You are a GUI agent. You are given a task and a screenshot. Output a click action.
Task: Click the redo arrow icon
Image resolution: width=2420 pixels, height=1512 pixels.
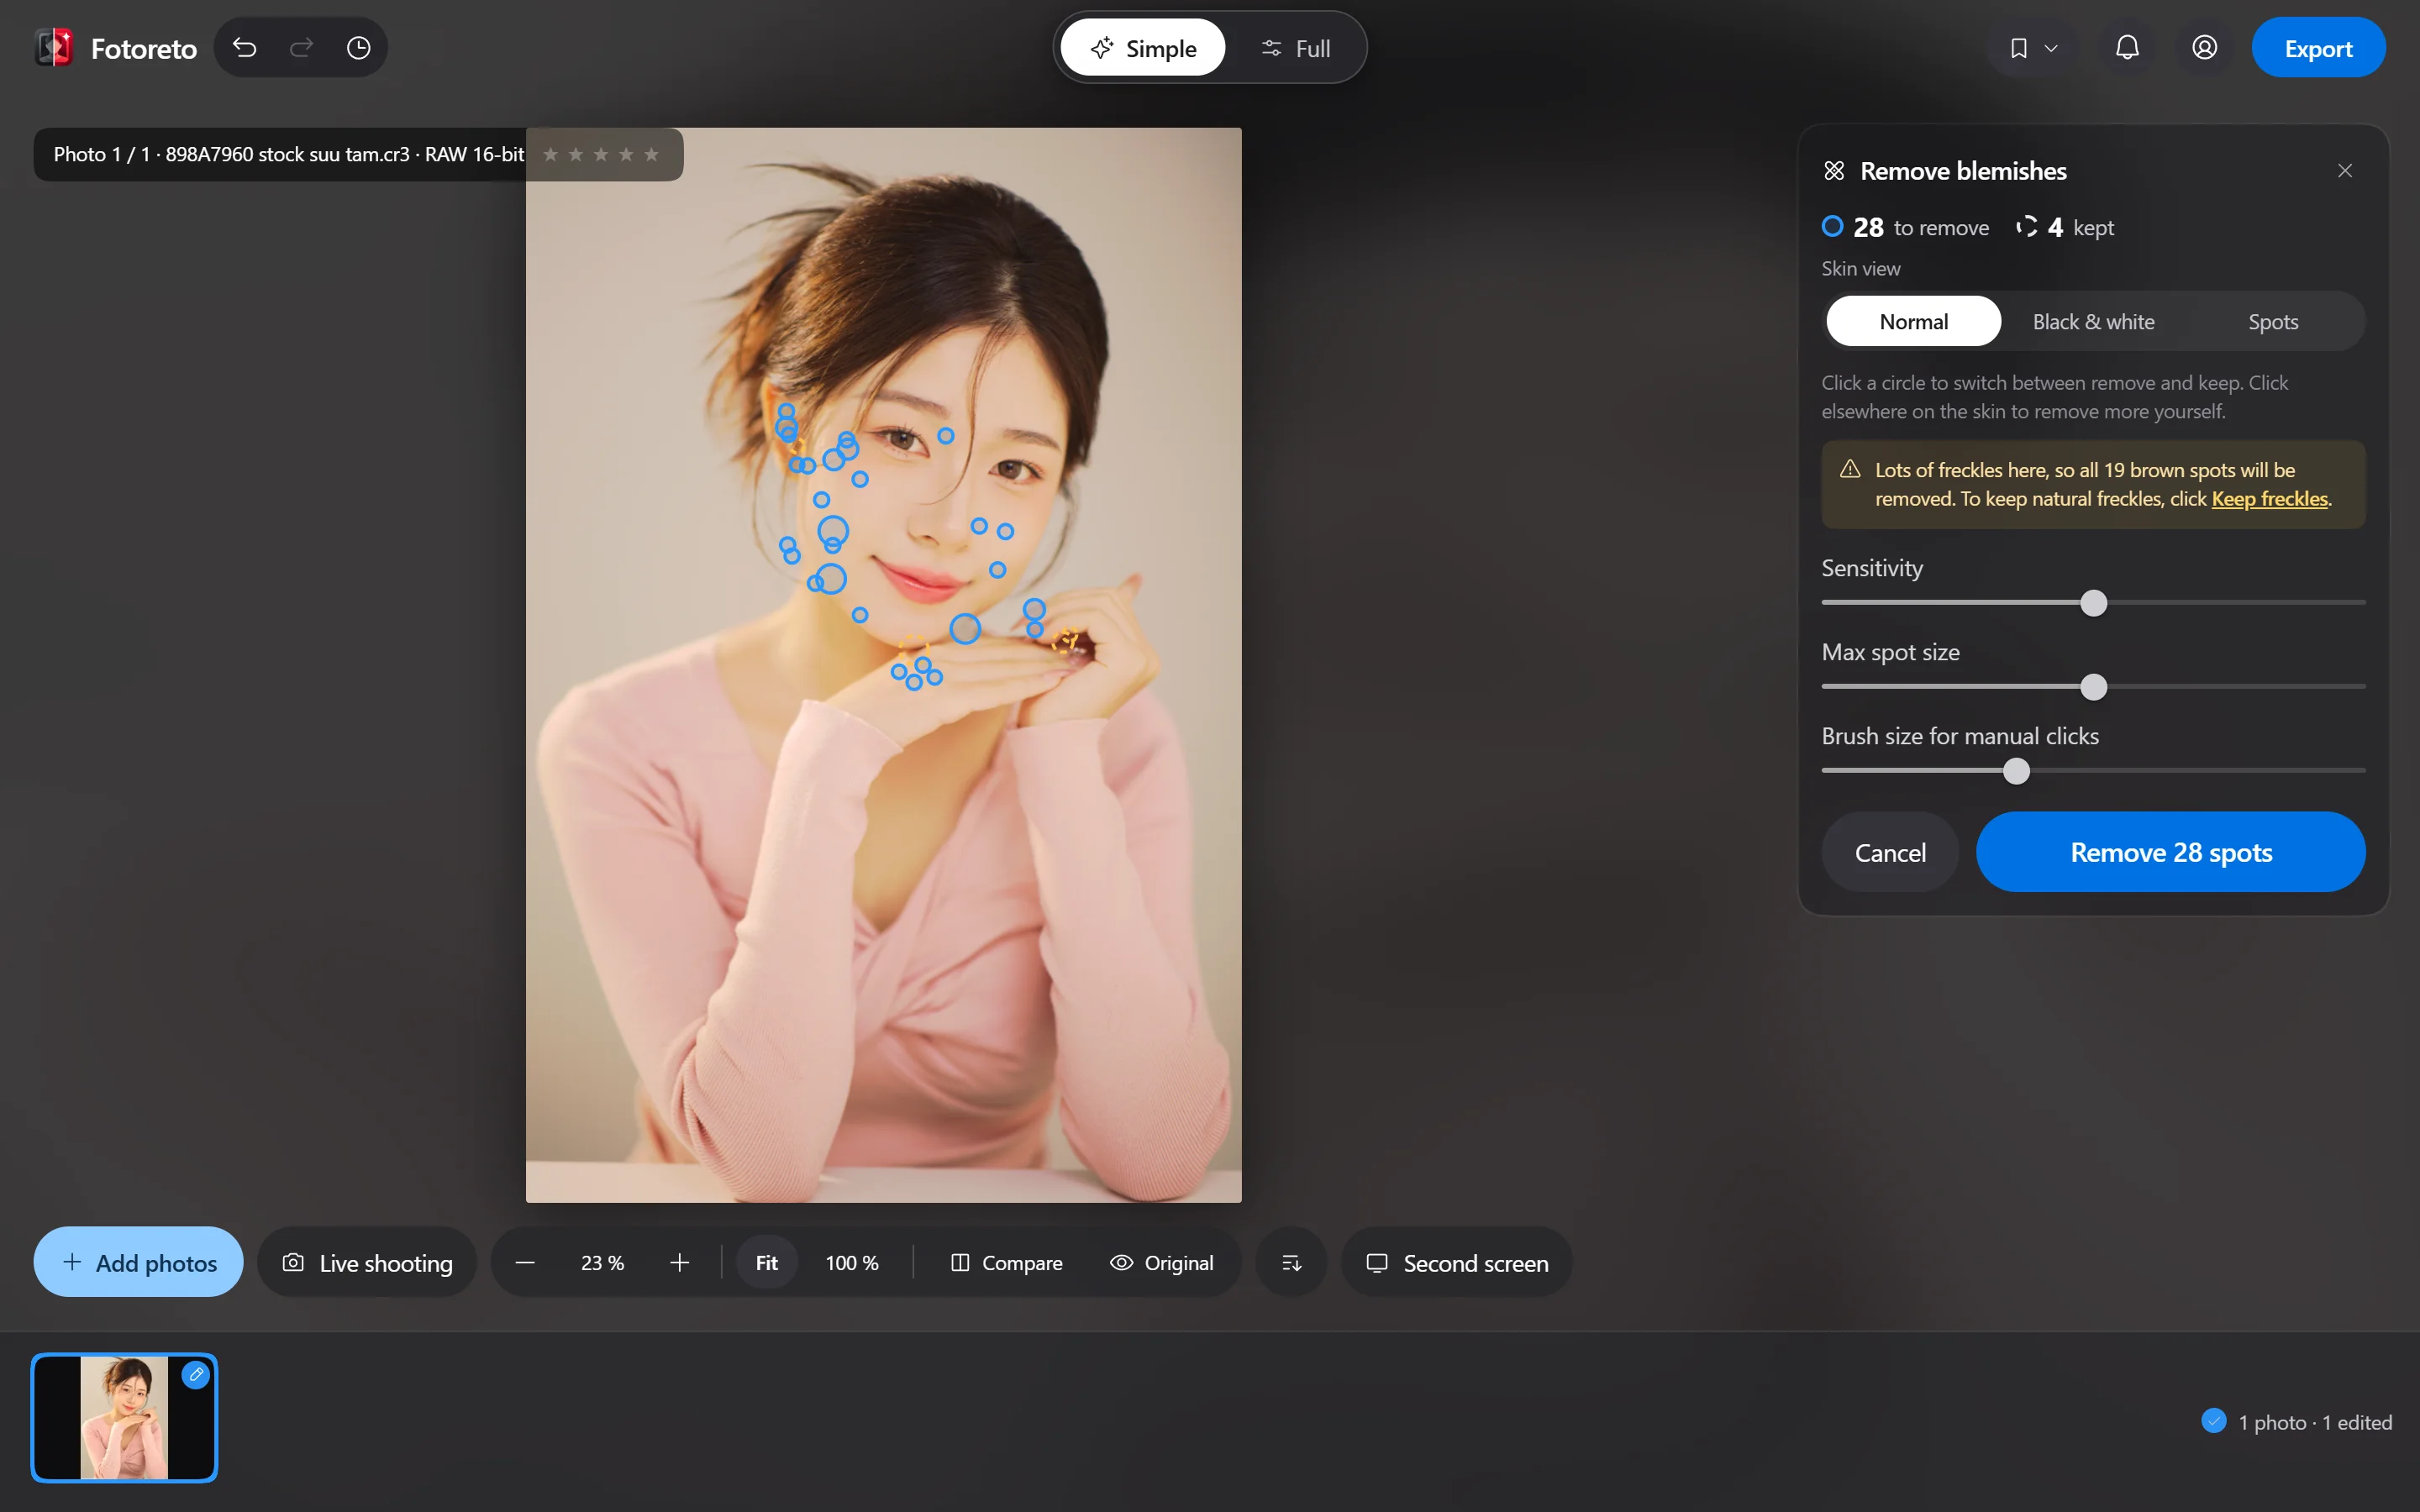click(301, 48)
